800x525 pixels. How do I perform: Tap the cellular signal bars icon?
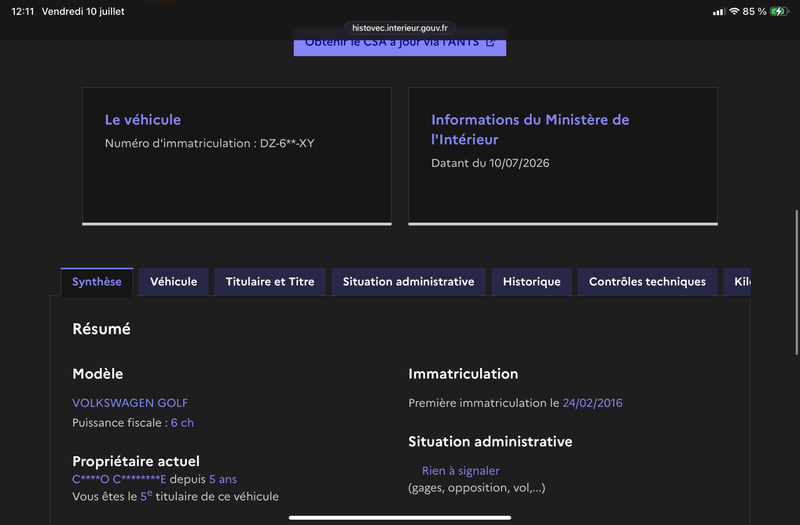tap(719, 12)
